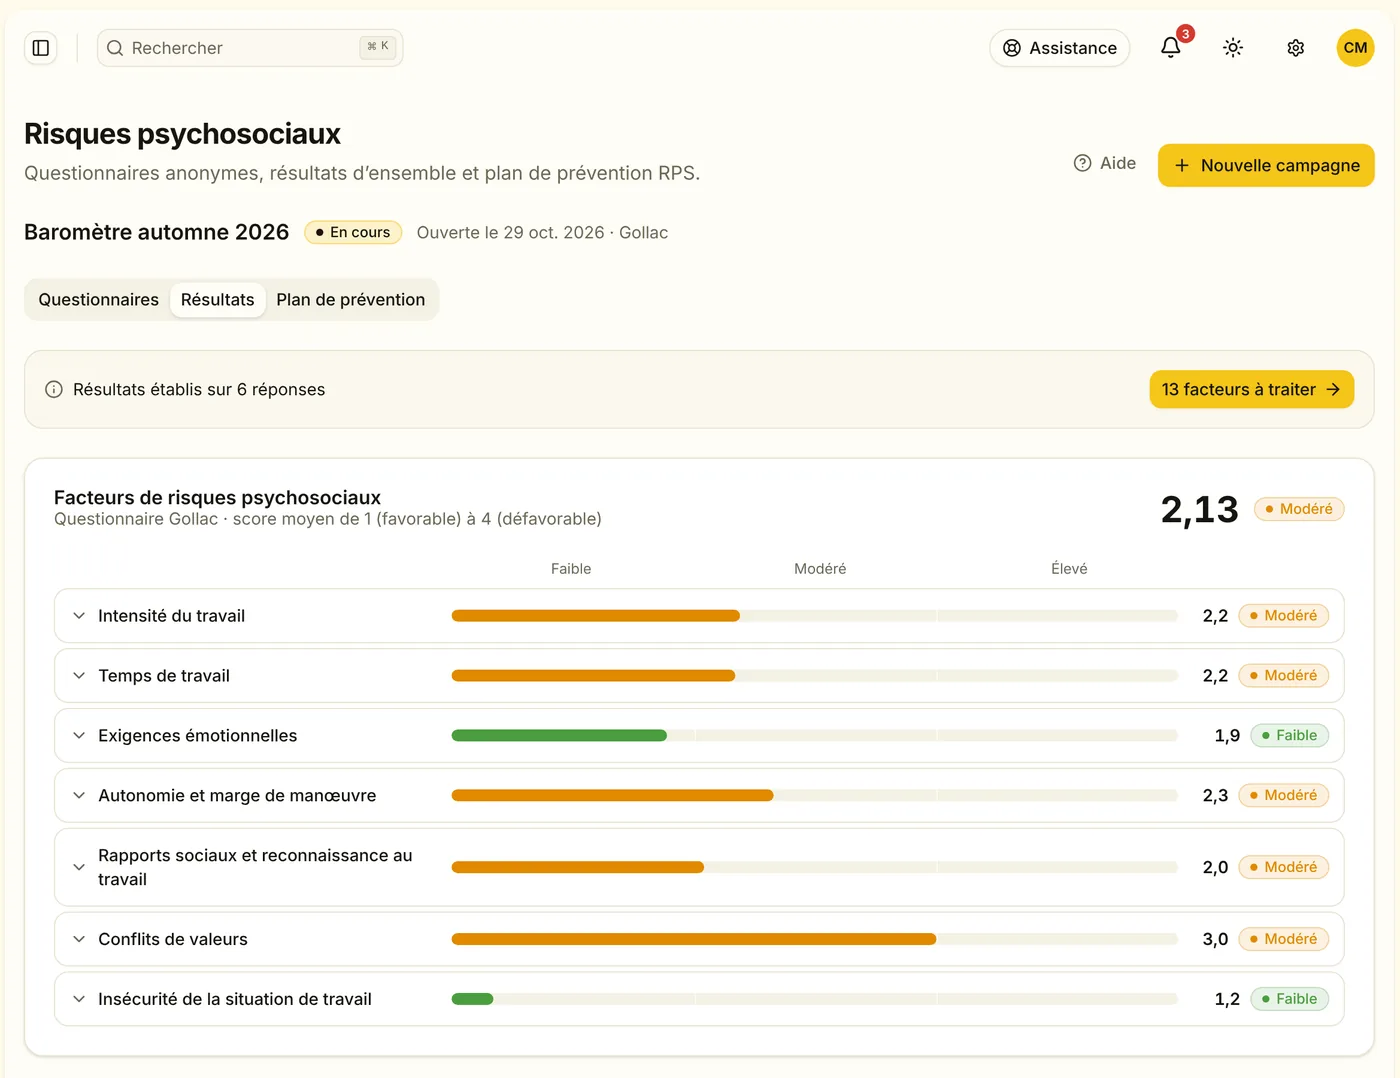Click the Intensité du travail score bar
Viewport: 1400px width, 1078px height.
pyautogui.click(x=814, y=616)
